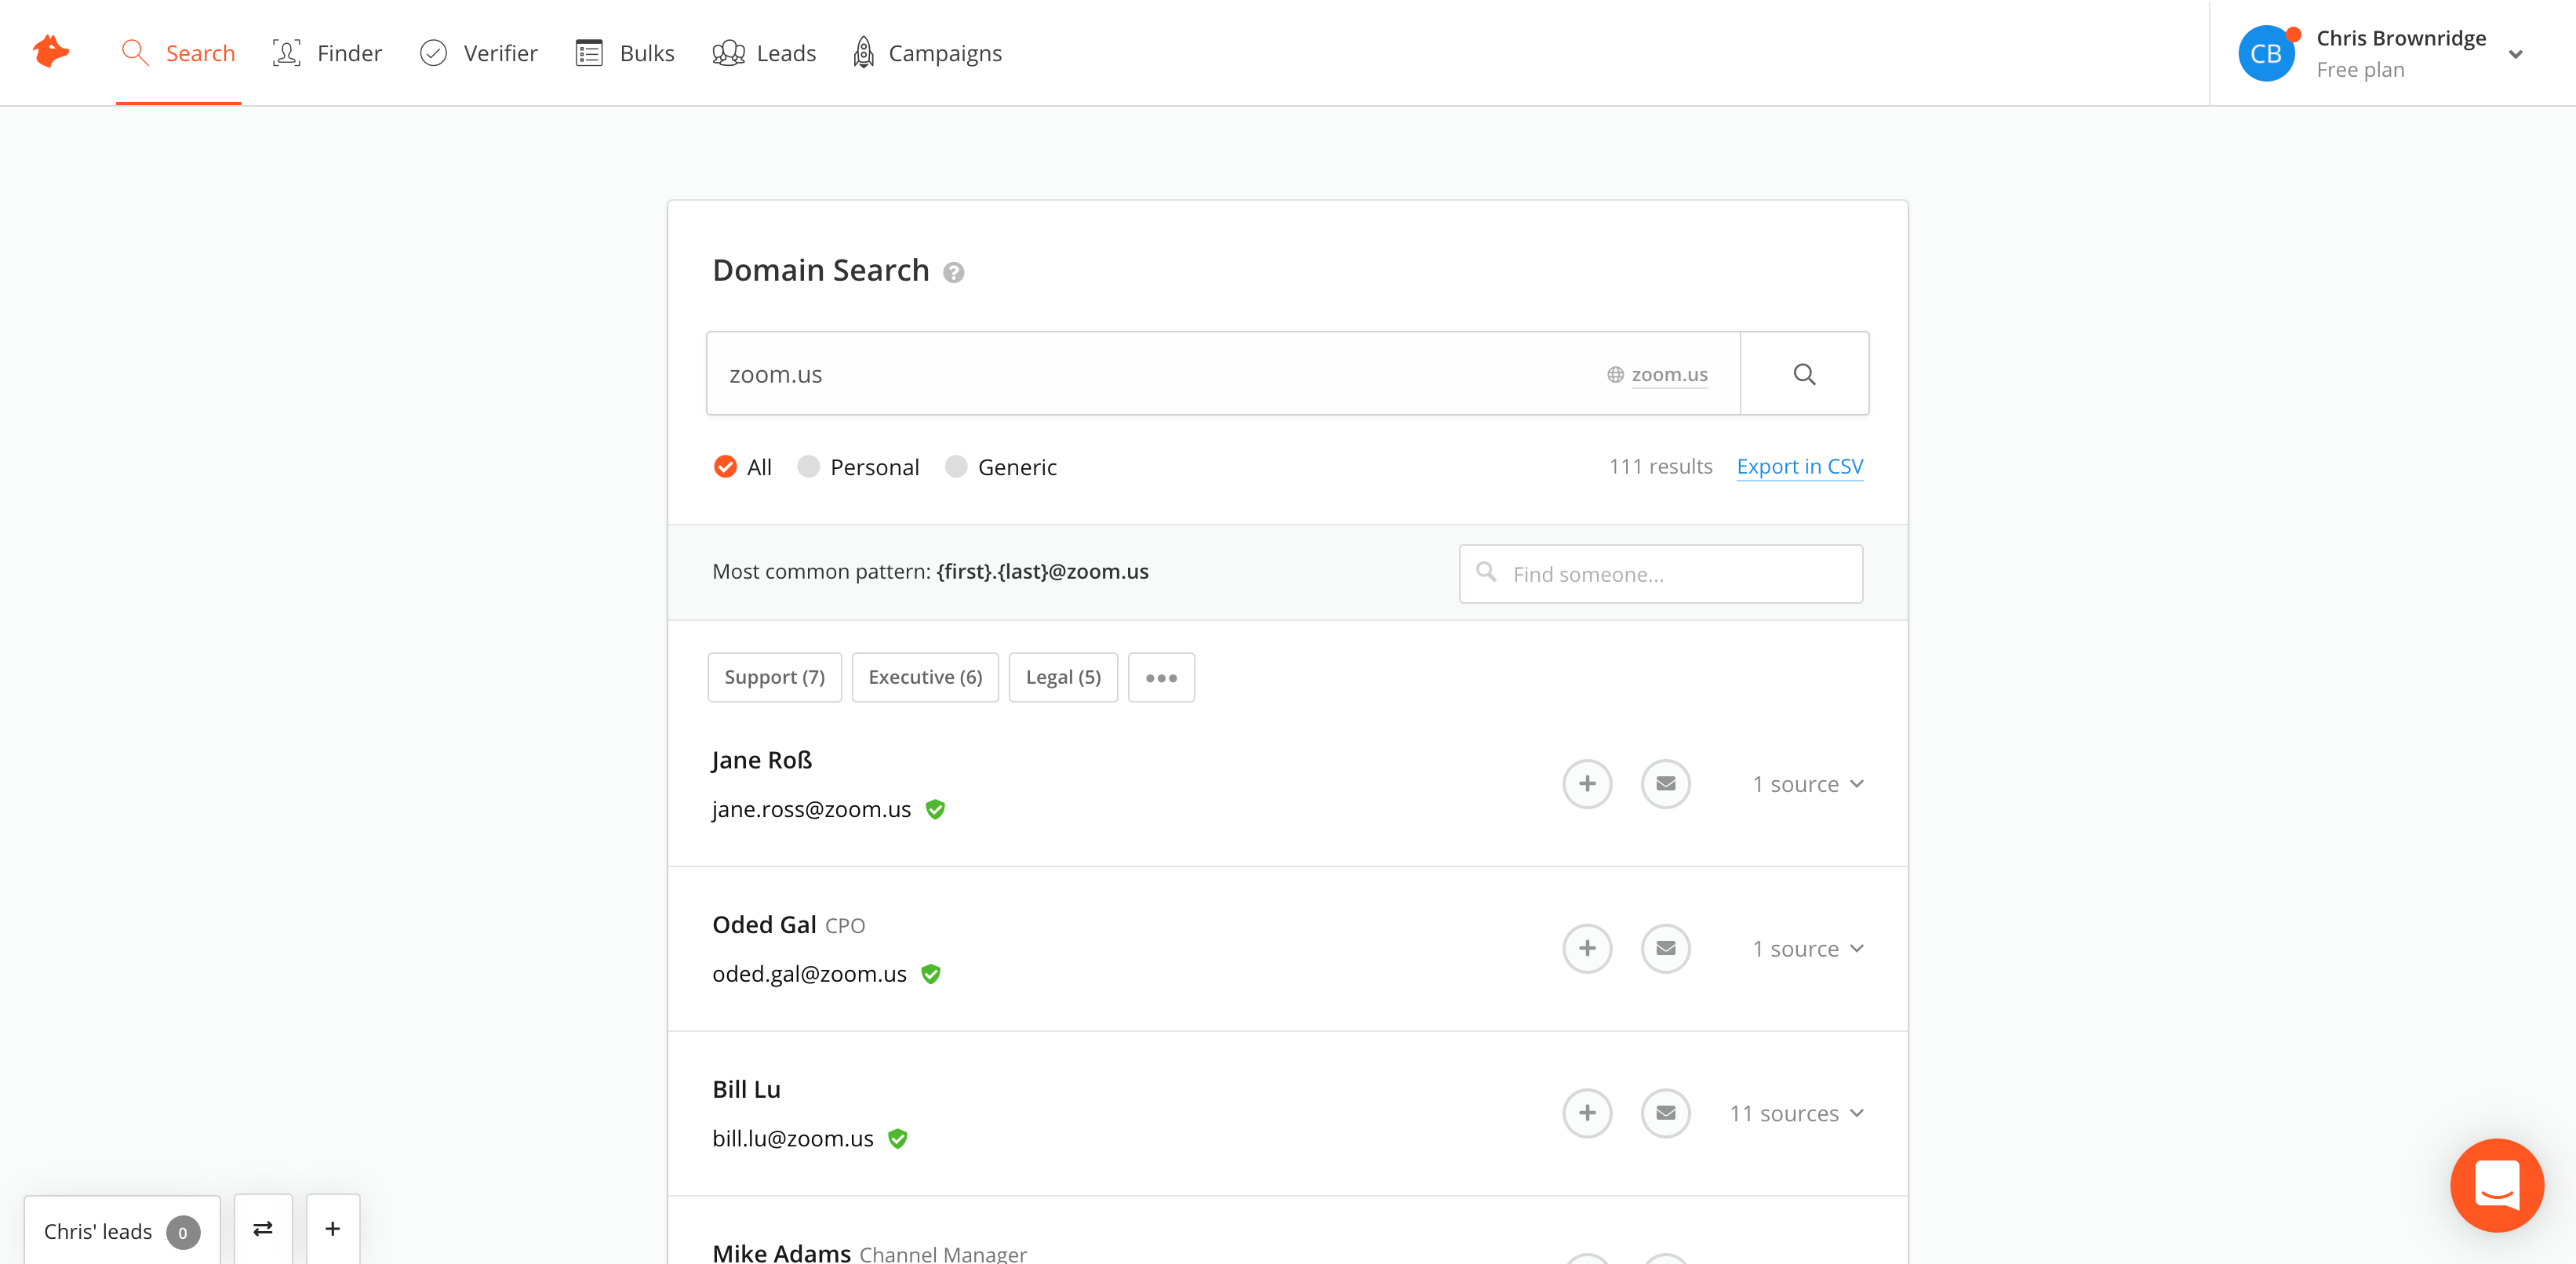The height and width of the screenshot is (1264, 2576).
Task: Click the name Bill Lu
Action: point(746,1090)
